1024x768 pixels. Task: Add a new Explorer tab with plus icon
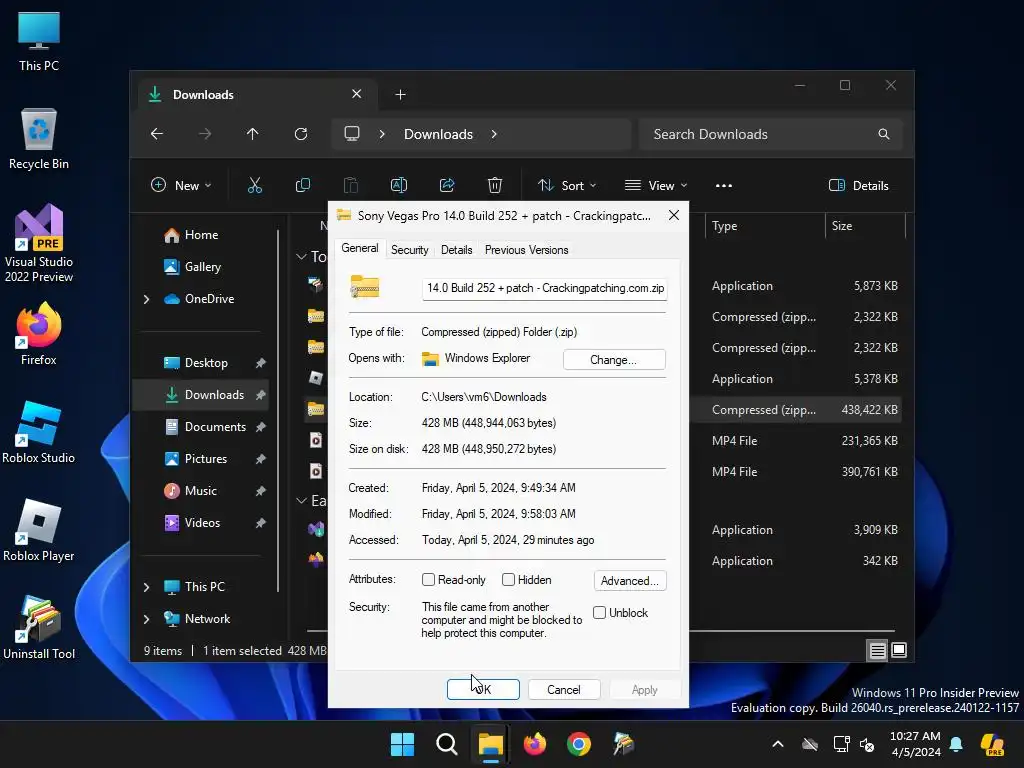coord(400,95)
